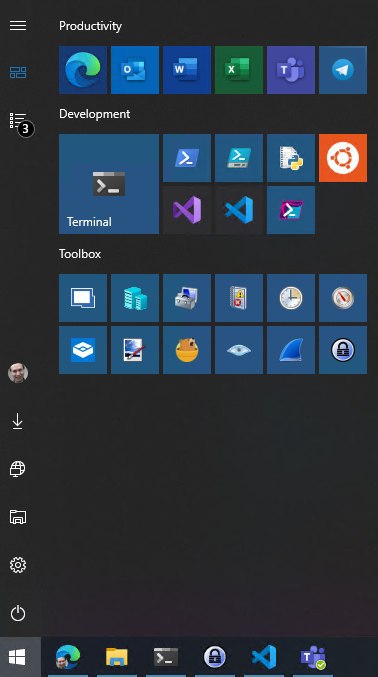
Task: Open the Event Viewer warning book tile
Action: point(239,298)
